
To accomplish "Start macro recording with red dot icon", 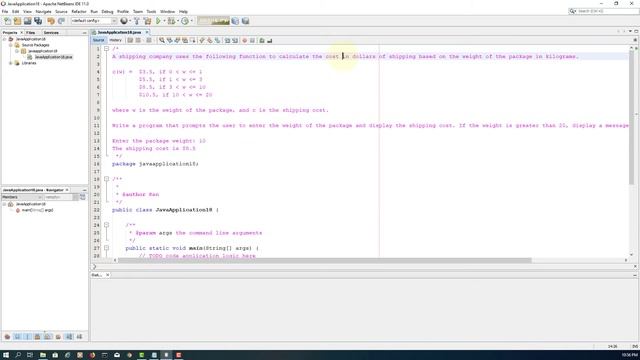I will (244, 40).
